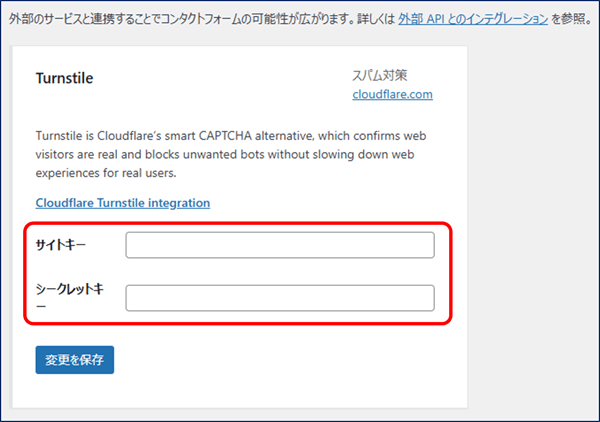Click the シークレットキー field label
The width and height of the screenshot is (600, 422).
70,297
